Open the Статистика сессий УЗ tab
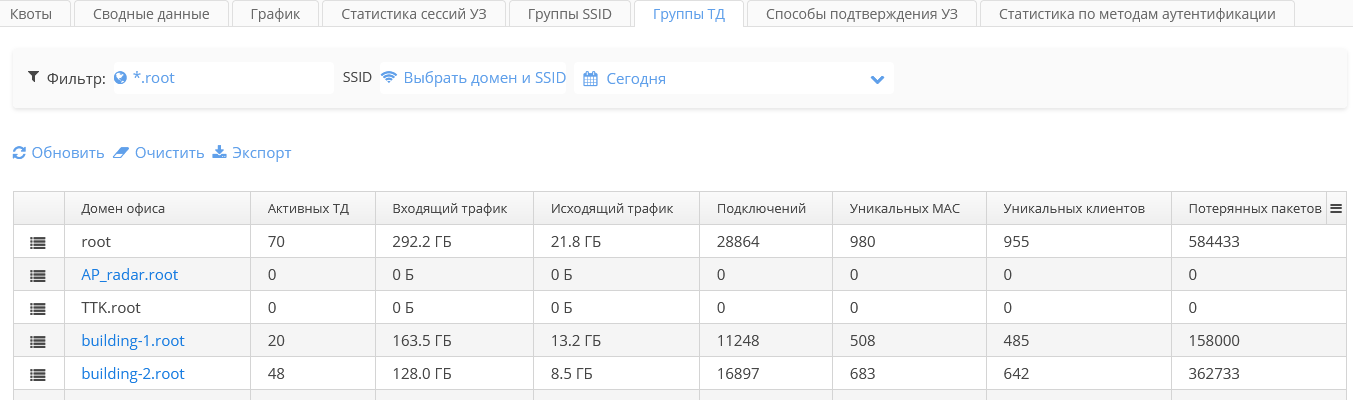 click(x=413, y=14)
